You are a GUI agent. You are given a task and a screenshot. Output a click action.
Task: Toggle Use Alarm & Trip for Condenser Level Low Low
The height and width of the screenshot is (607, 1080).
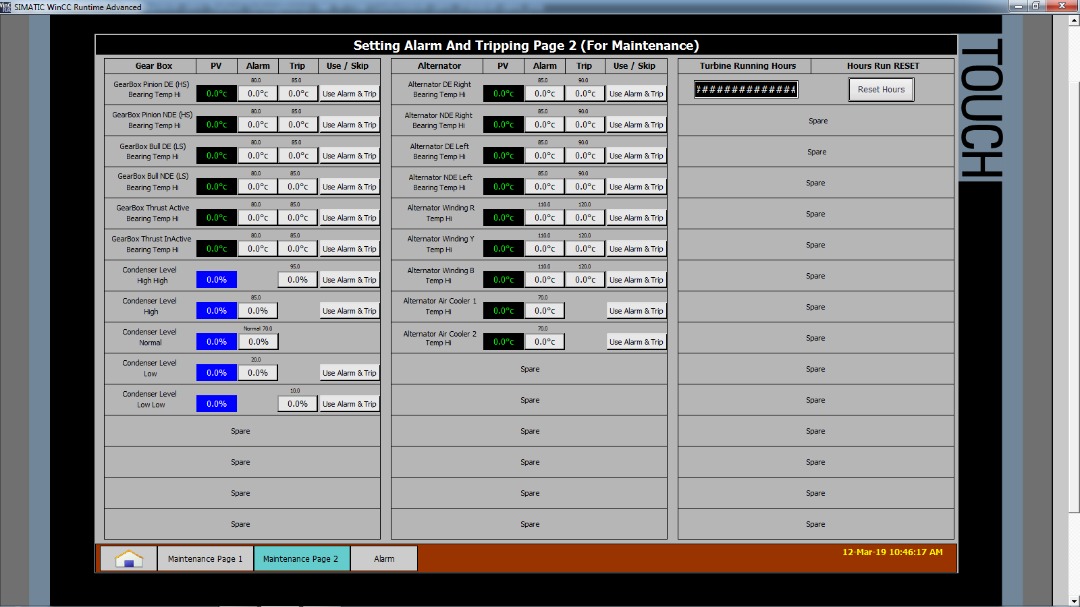click(349, 404)
